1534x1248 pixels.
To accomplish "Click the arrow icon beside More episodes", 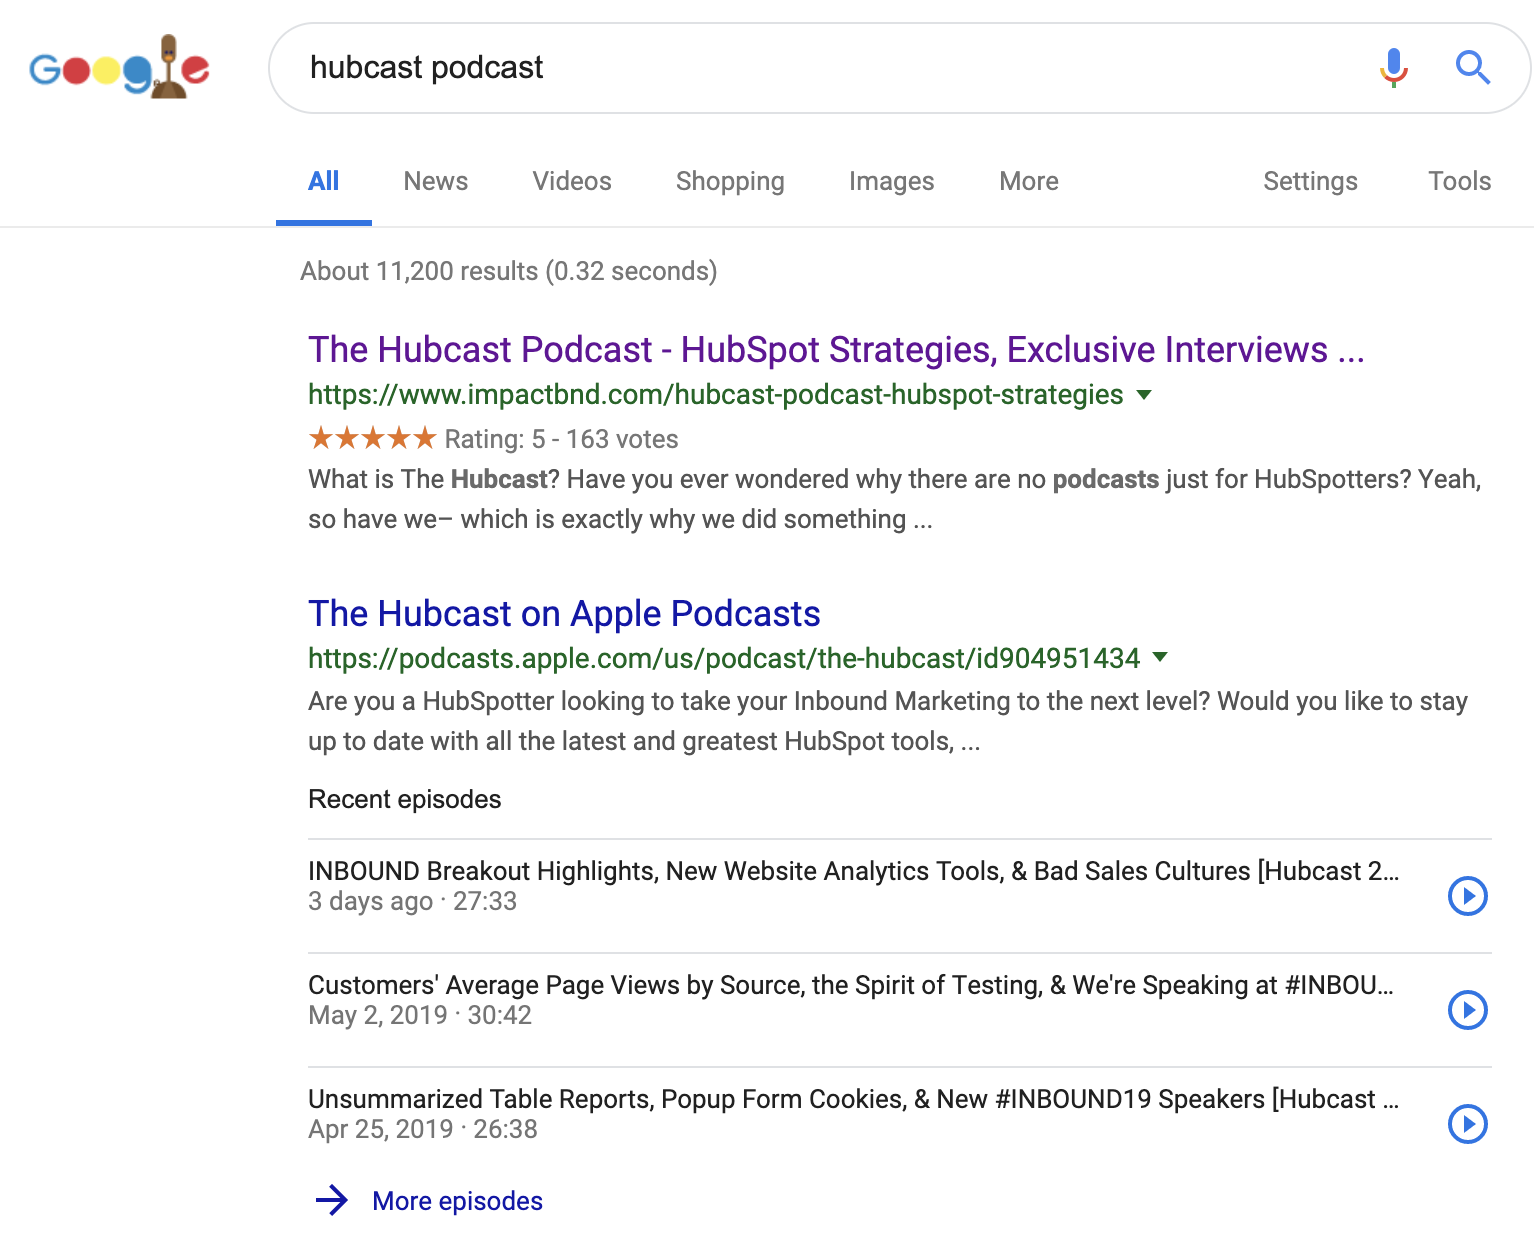I will (x=331, y=1200).
